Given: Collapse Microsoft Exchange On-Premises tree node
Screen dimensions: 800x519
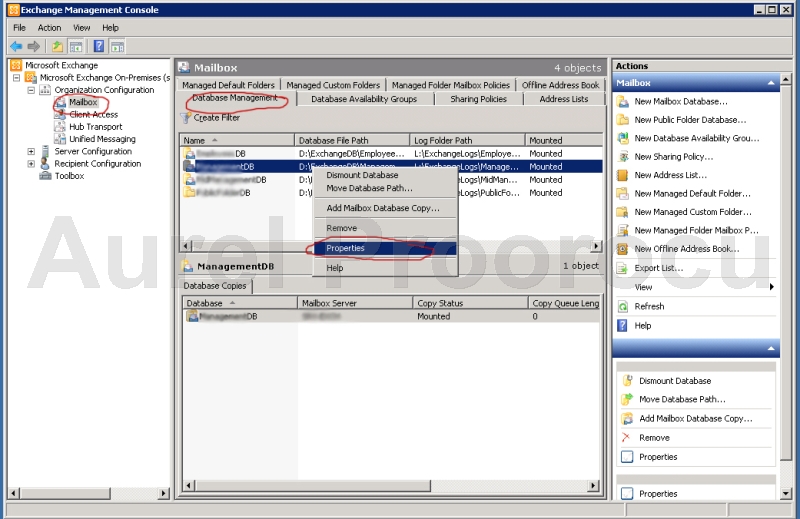Looking at the screenshot, I should [16, 78].
